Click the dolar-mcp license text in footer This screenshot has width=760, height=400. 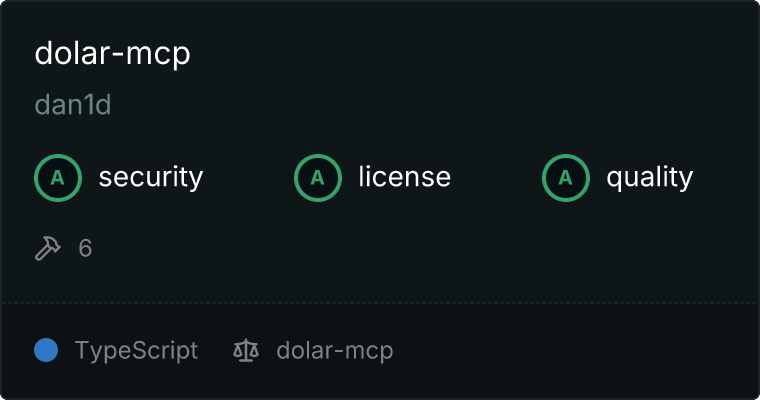pos(334,351)
